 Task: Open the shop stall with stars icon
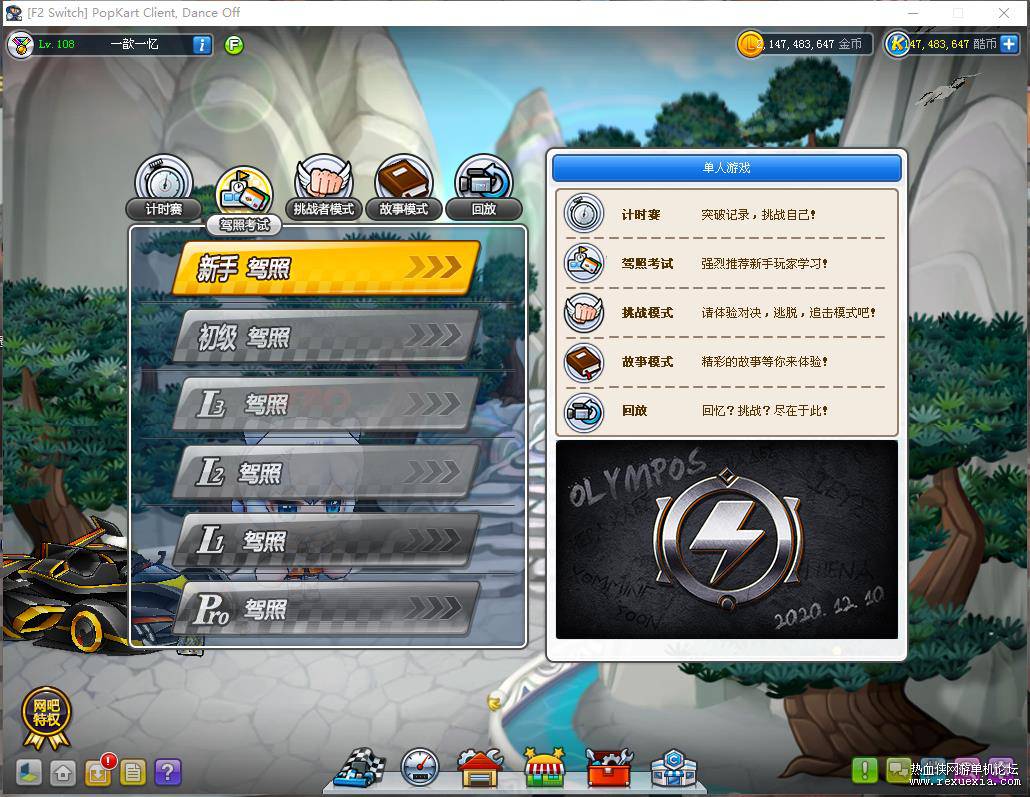(545, 767)
